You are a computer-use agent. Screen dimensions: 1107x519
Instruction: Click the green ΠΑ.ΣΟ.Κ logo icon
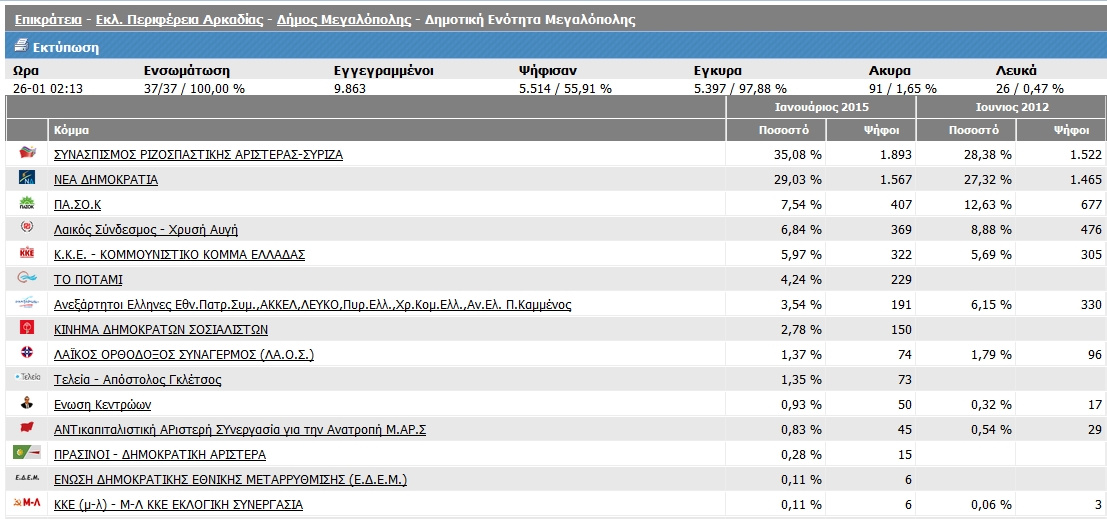(27, 204)
